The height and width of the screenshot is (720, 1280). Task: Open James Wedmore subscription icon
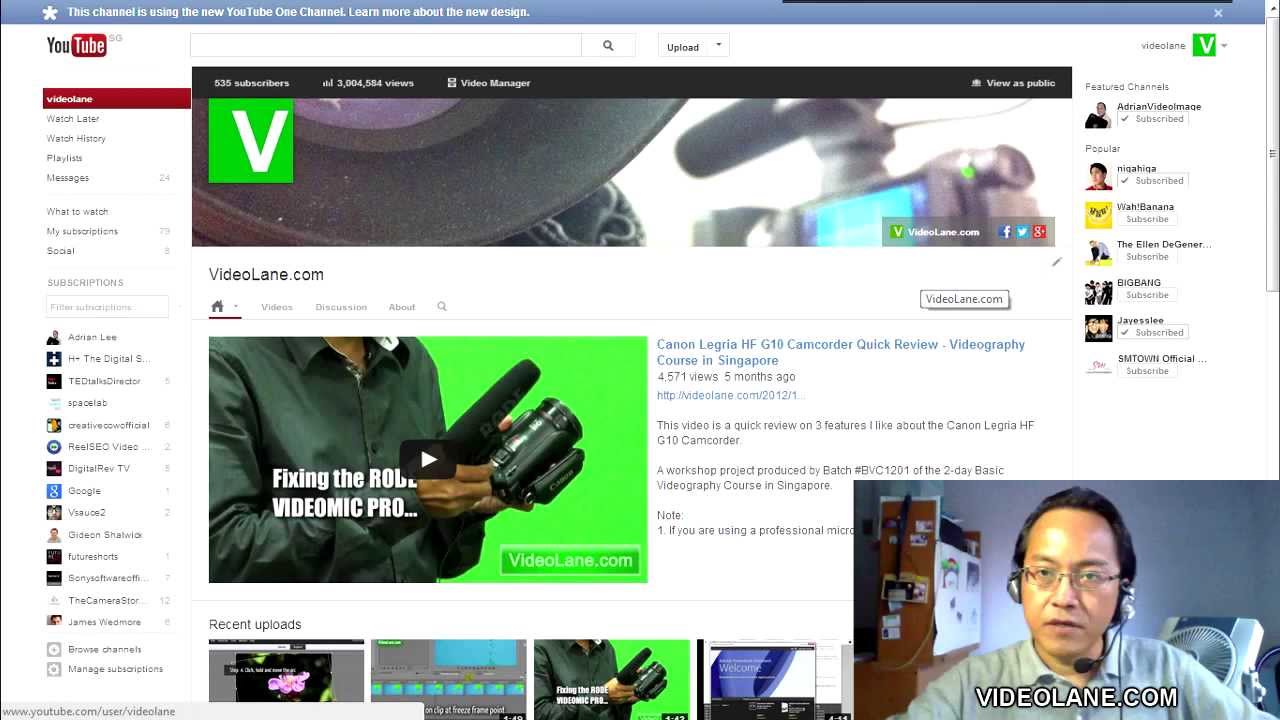54,622
